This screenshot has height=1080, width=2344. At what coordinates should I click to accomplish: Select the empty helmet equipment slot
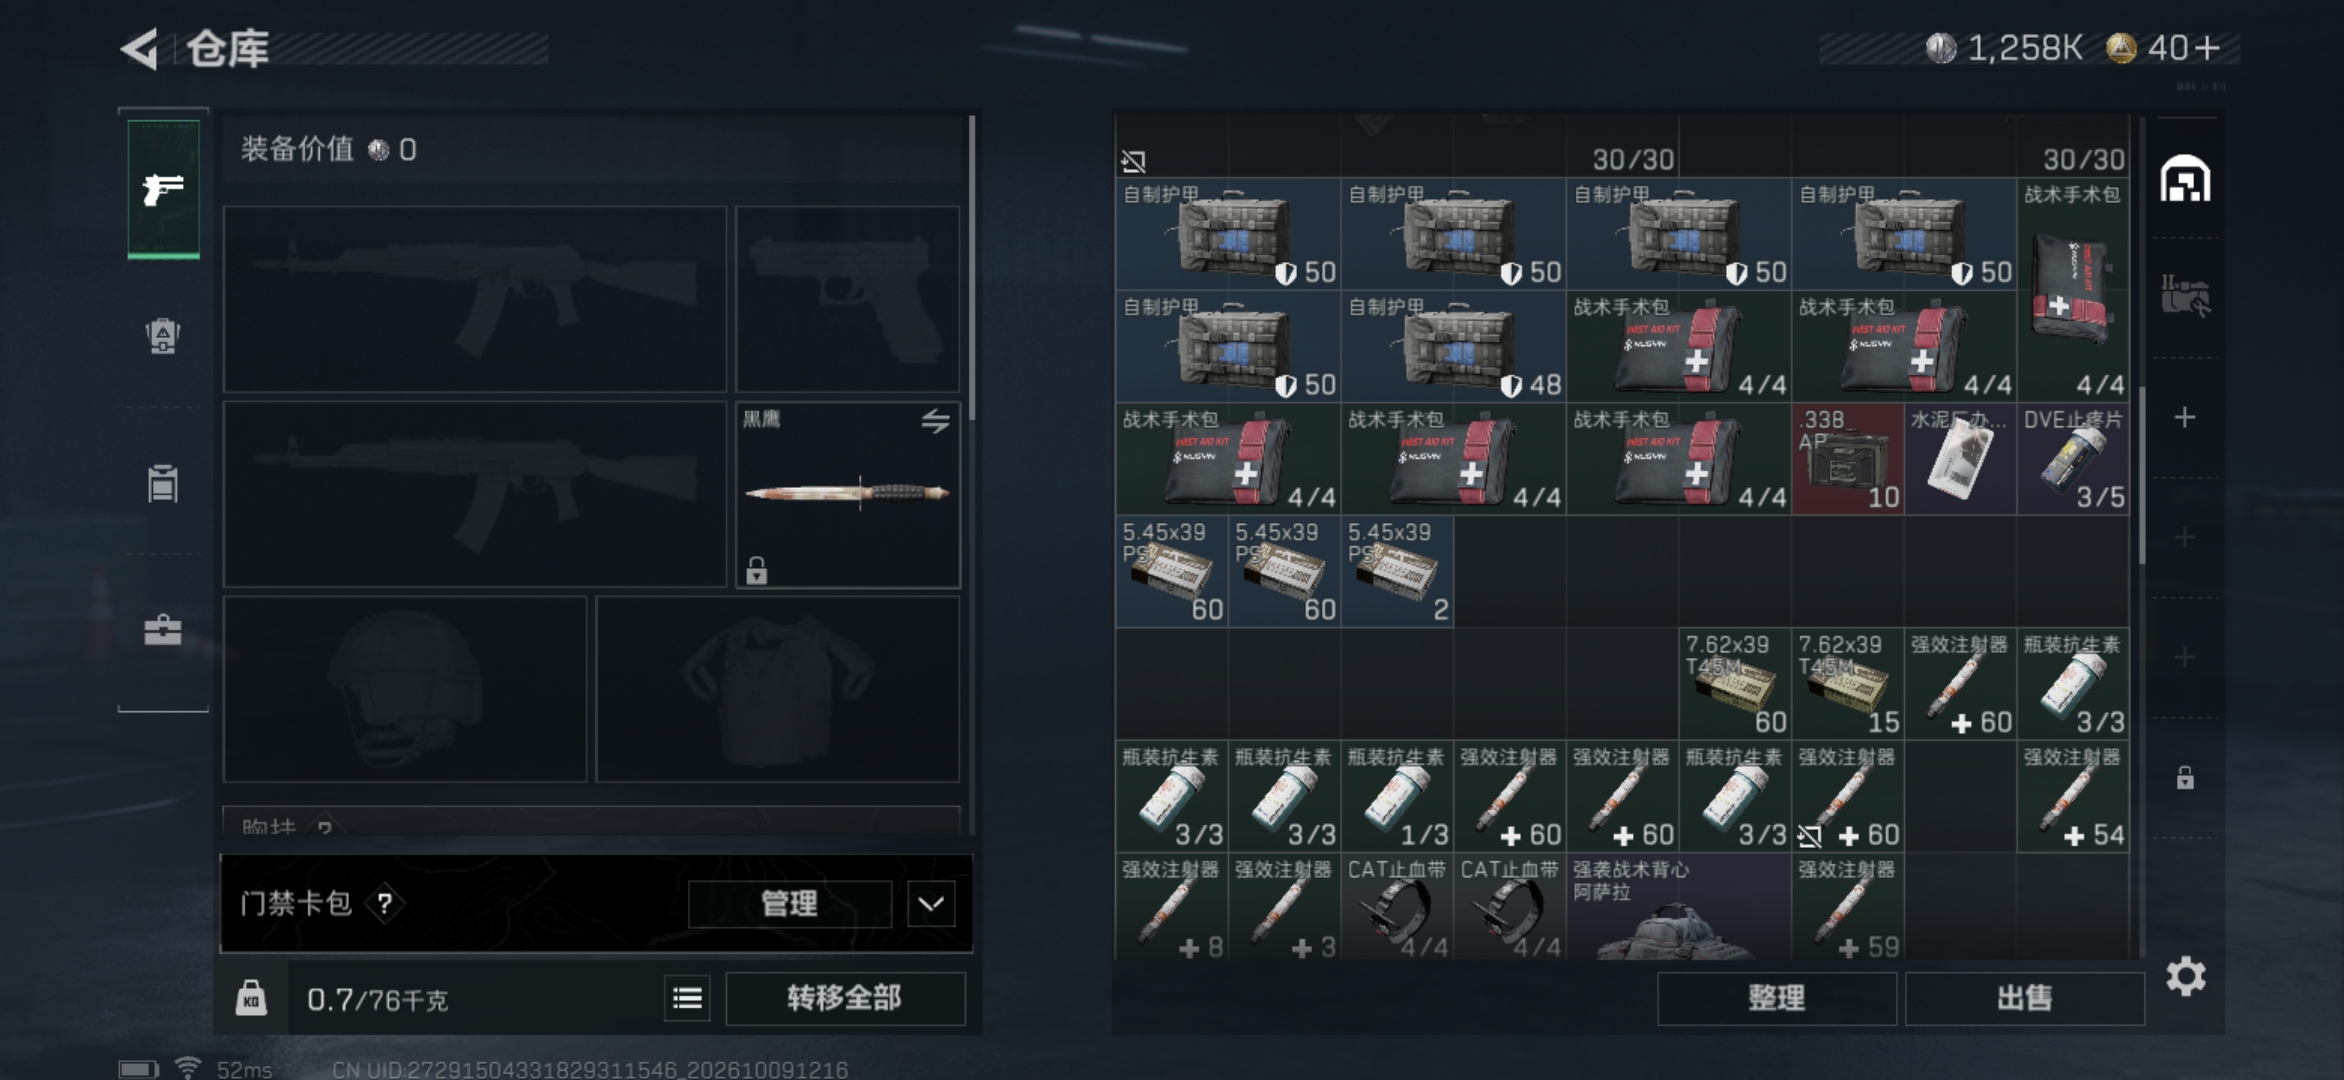pyautogui.click(x=405, y=689)
